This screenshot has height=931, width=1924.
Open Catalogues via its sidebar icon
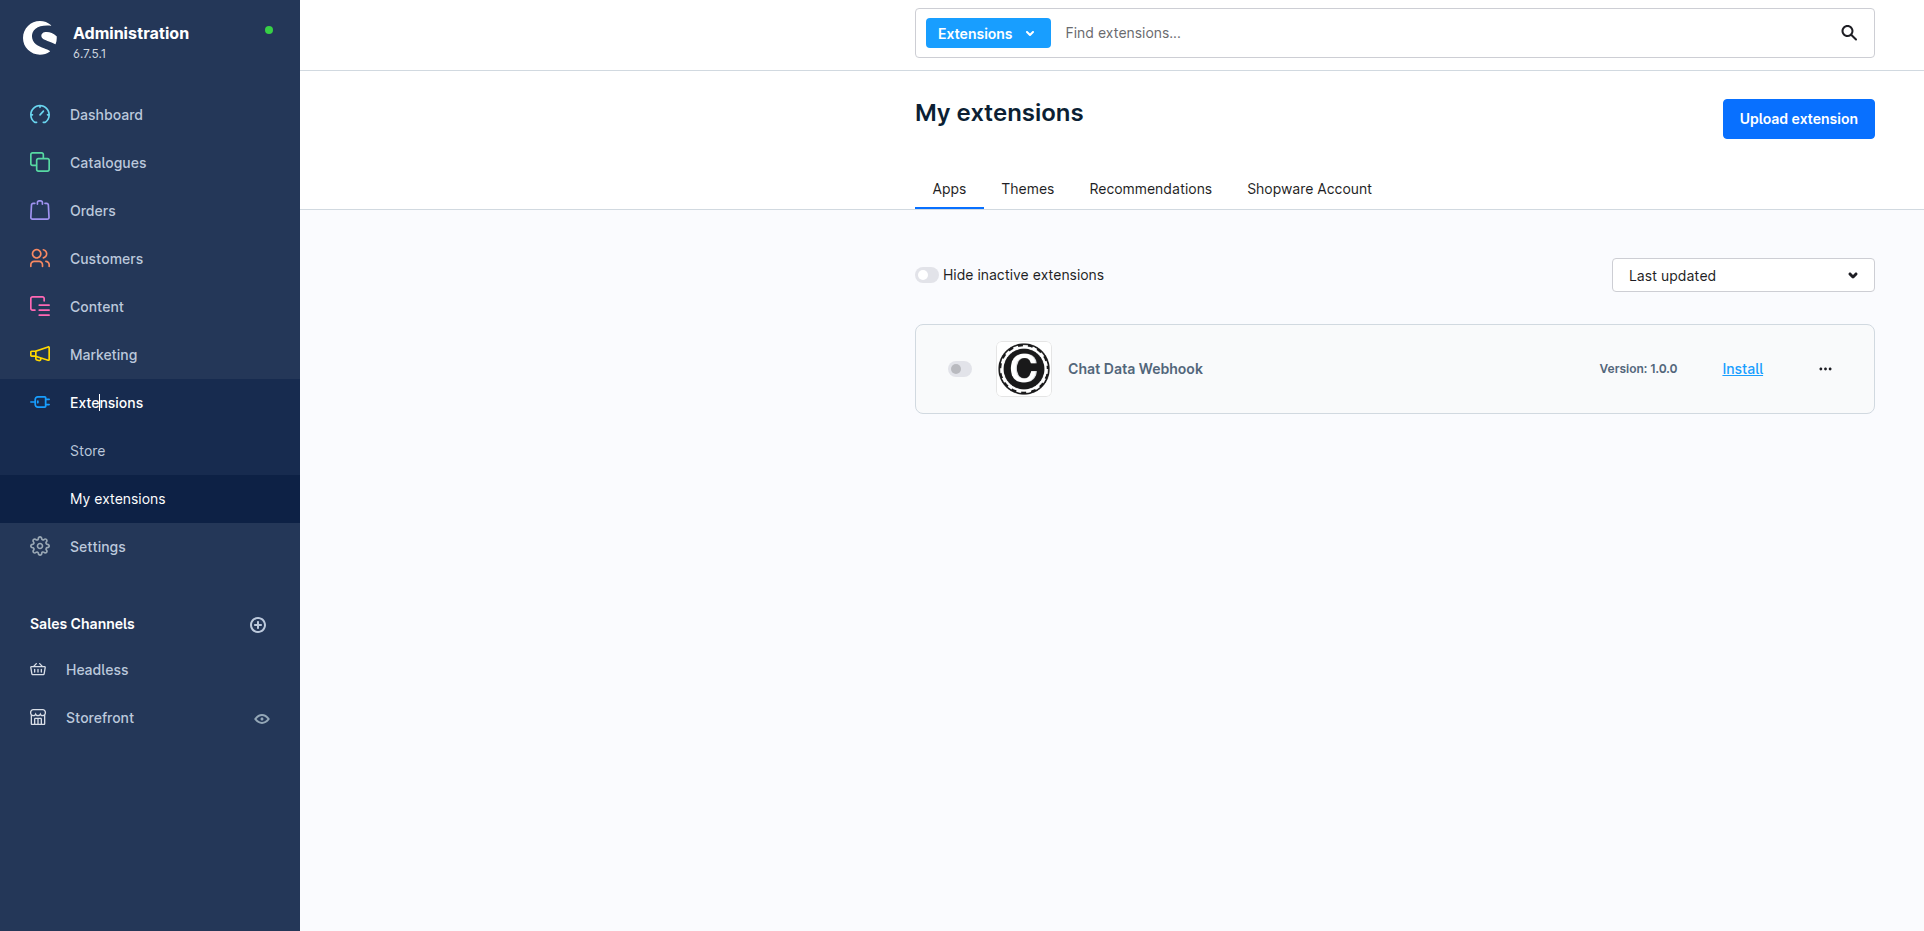pyautogui.click(x=40, y=162)
